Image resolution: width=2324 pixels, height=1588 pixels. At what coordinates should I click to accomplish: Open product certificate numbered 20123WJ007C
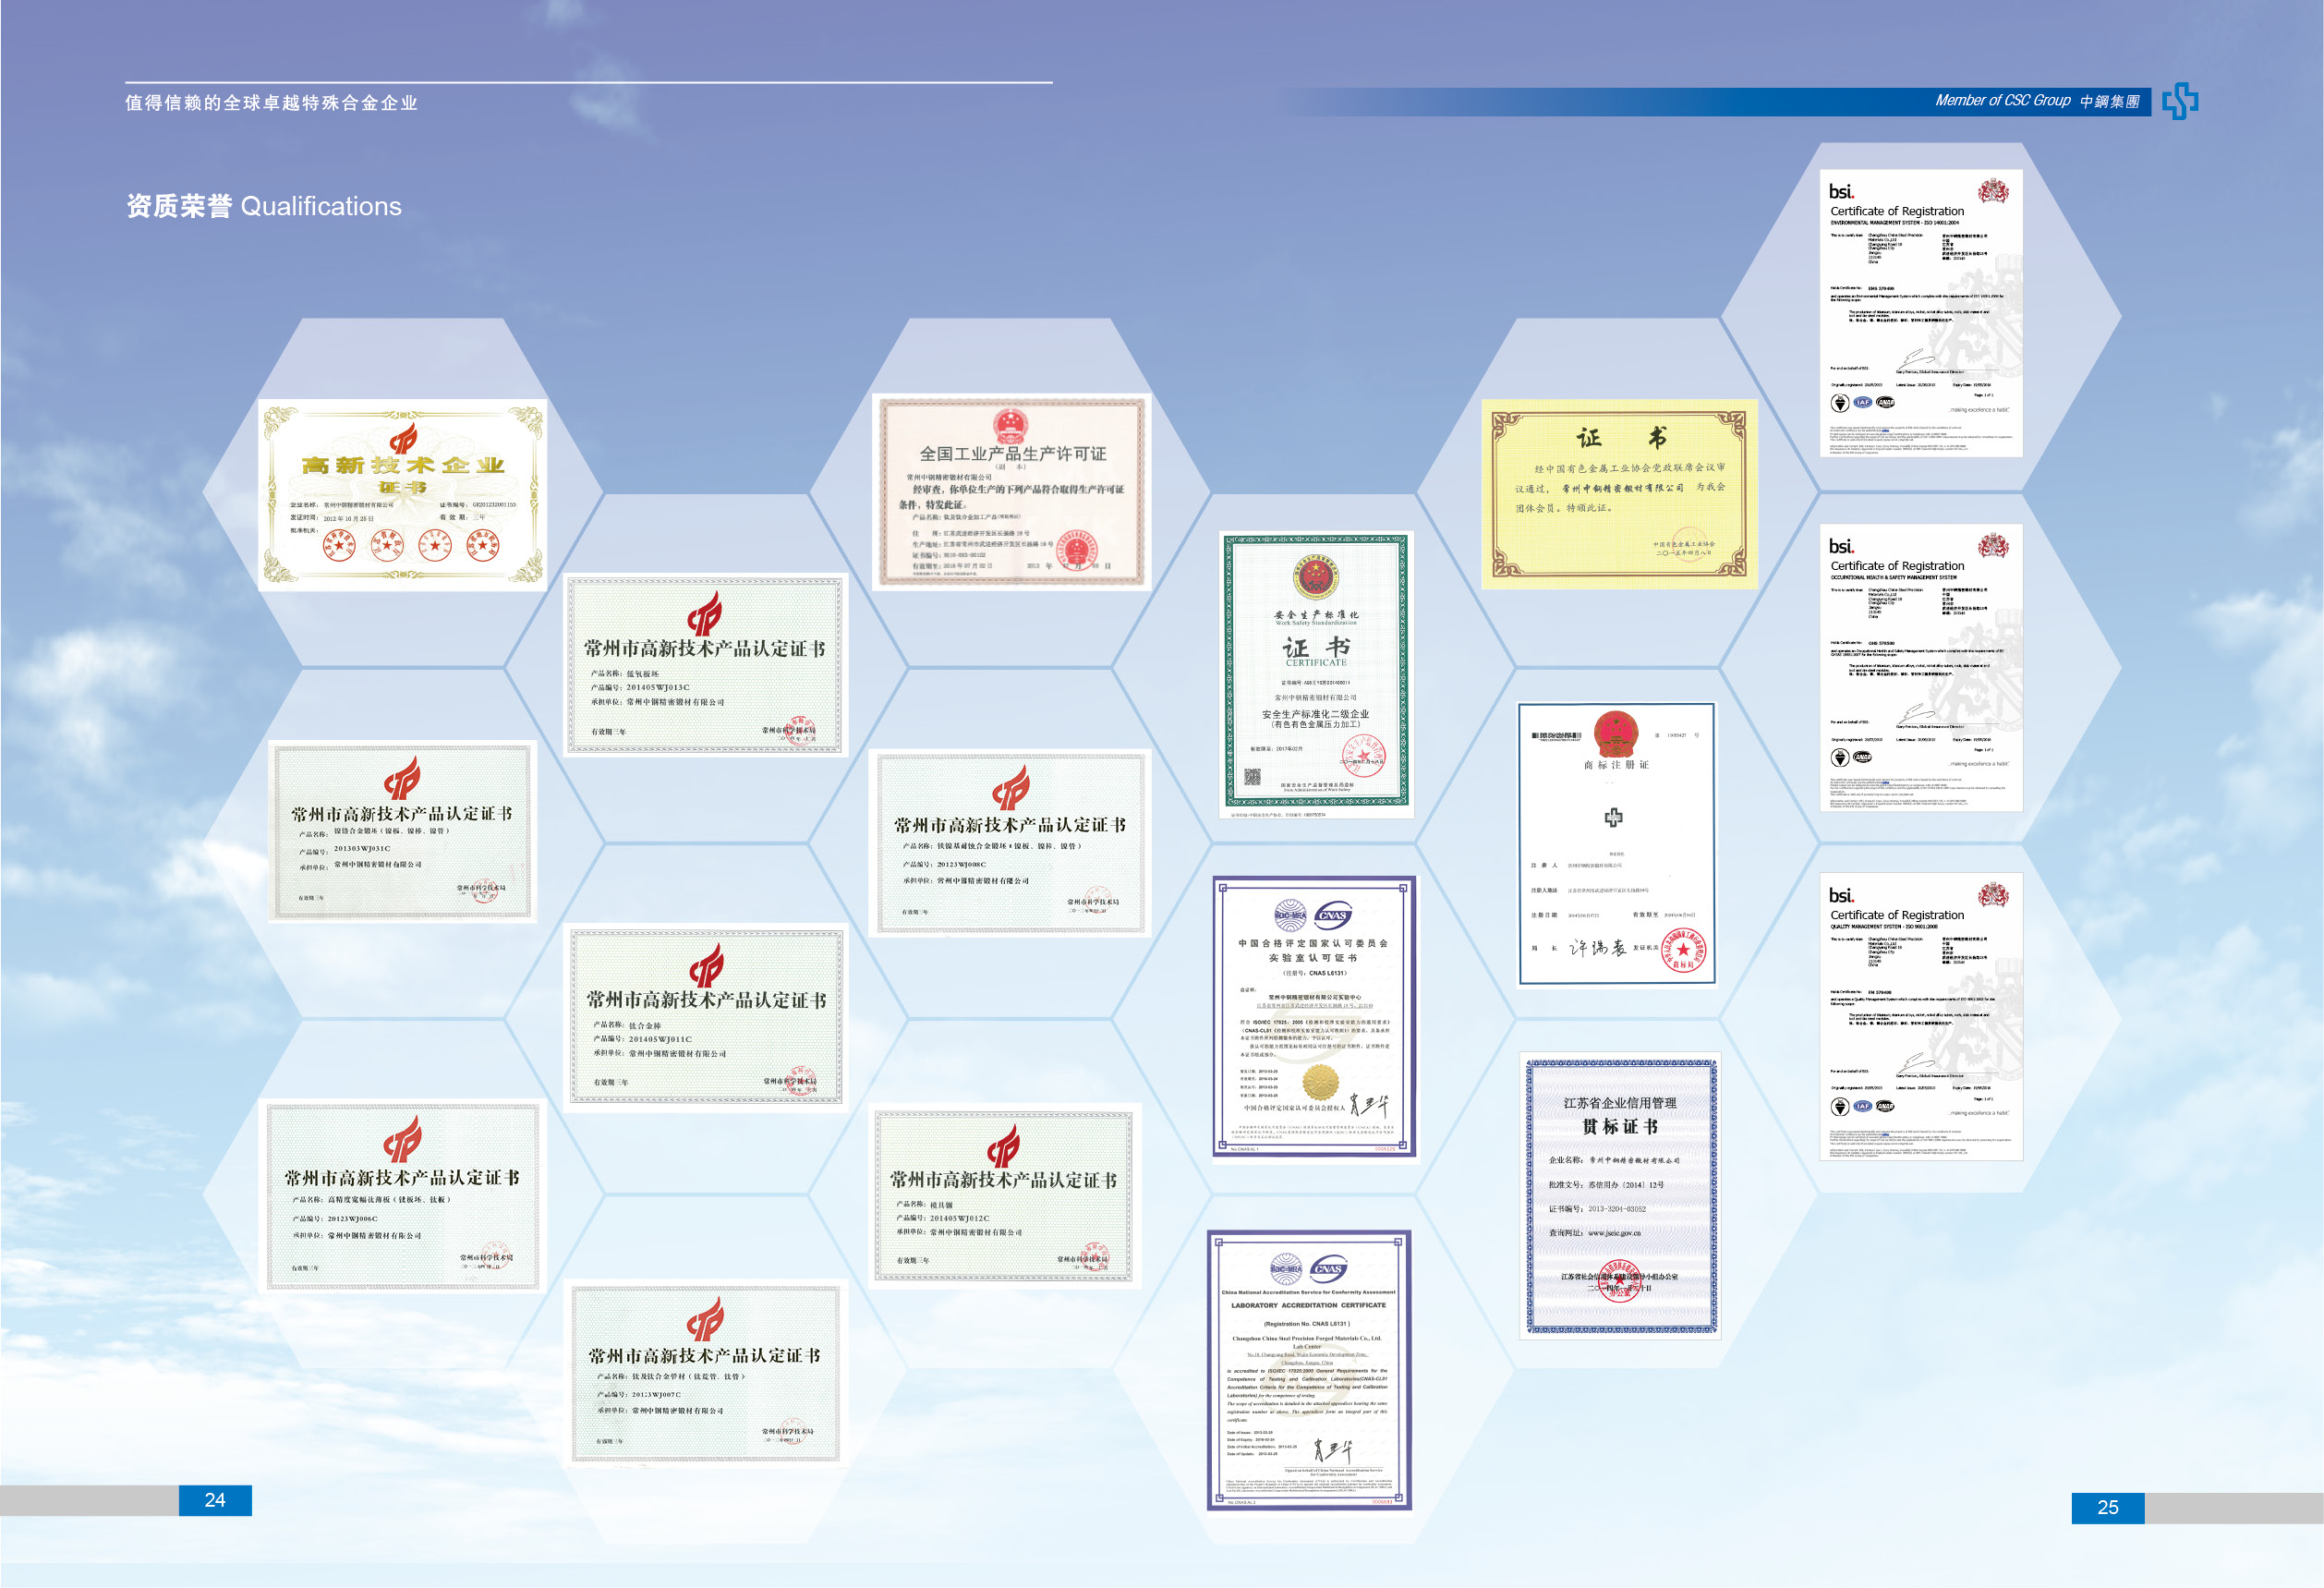[x=706, y=1374]
